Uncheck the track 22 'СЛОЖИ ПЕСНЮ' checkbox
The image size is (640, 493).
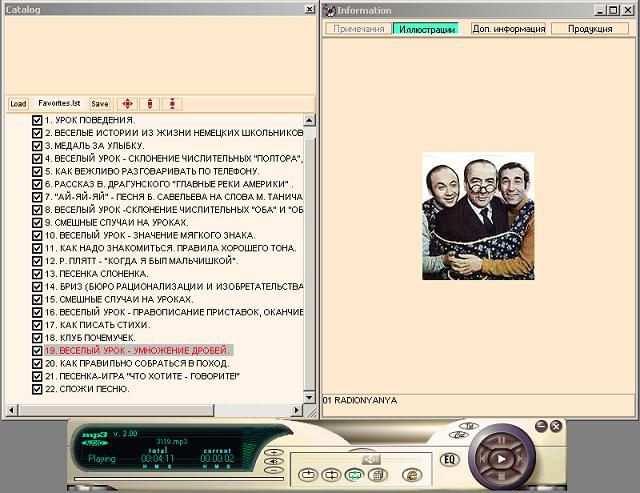click(x=37, y=389)
